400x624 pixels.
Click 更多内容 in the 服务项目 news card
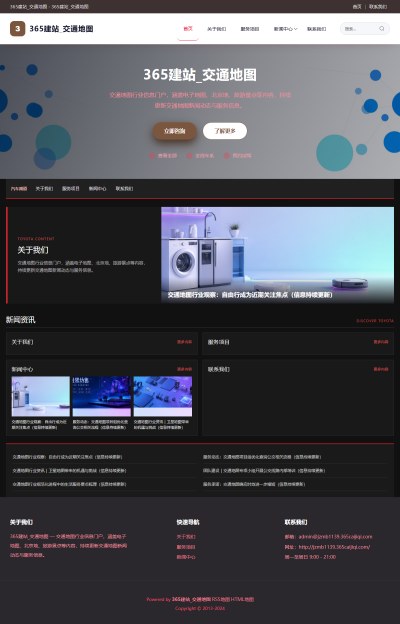pyautogui.click(x=381, y=342)
